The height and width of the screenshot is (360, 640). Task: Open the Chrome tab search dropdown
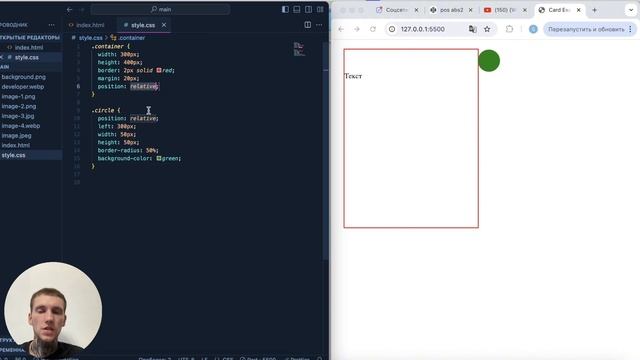pos(631,10)
